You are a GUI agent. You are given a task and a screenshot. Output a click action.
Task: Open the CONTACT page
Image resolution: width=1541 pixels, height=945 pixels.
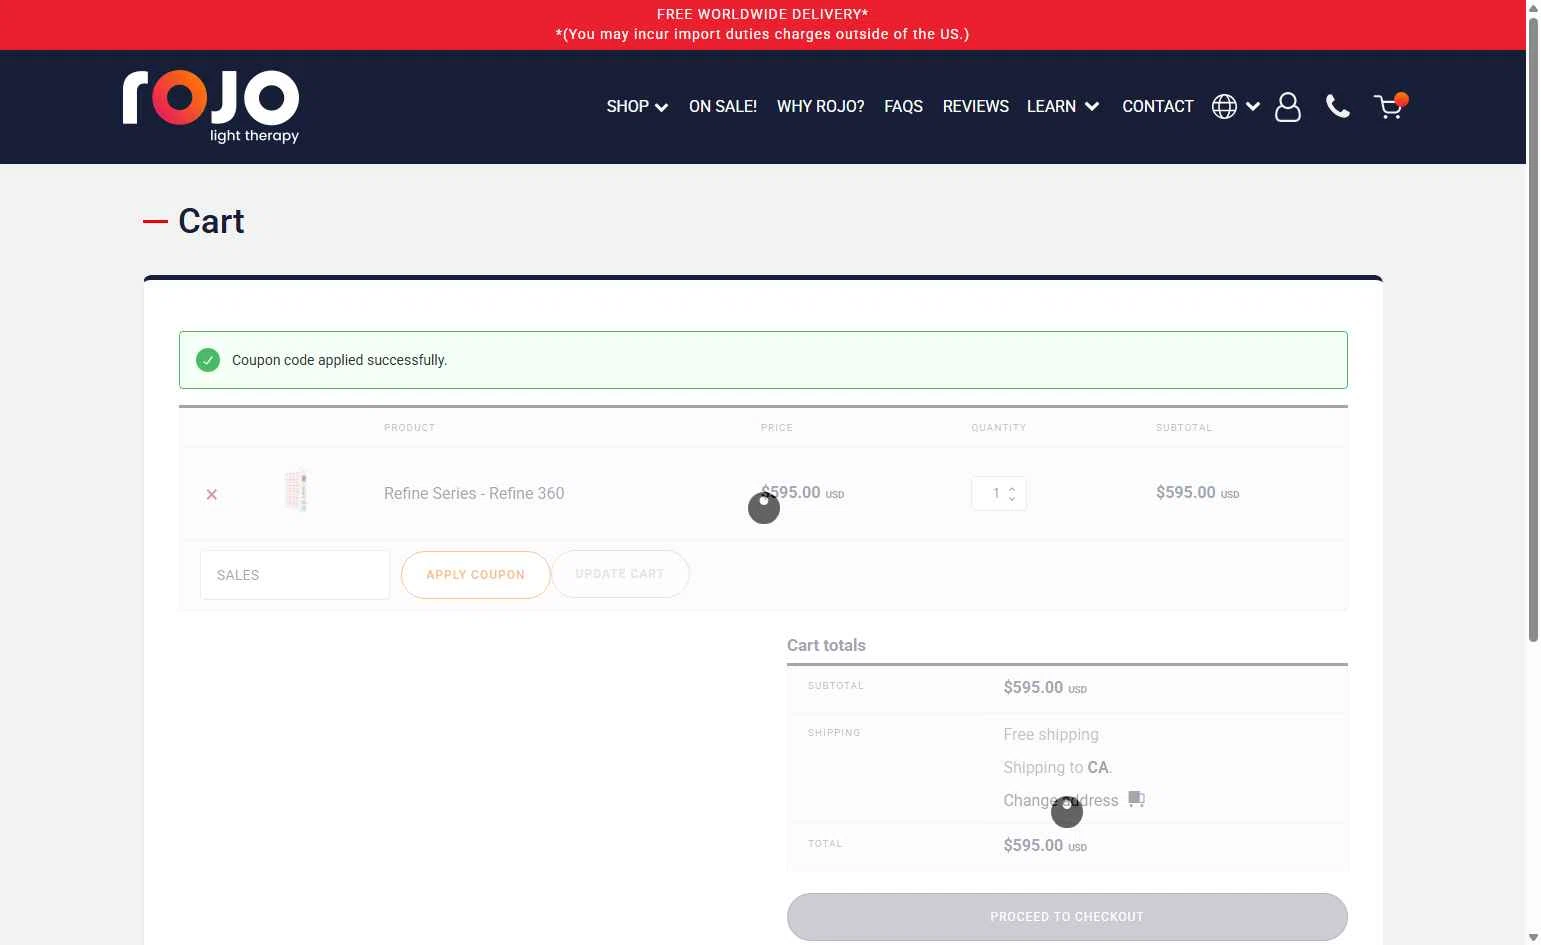coord(1158,106)
